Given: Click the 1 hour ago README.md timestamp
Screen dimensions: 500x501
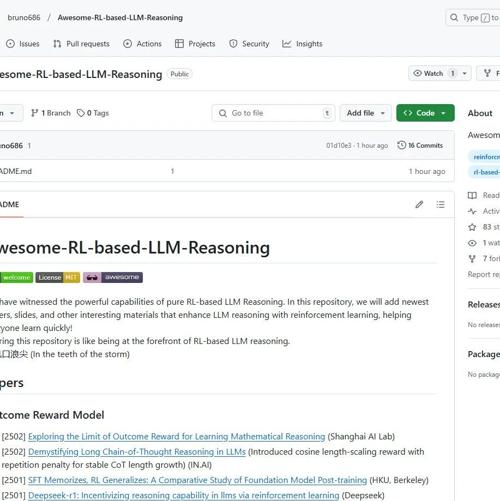Looking at the screenshot, I should (x=427, y=171).
